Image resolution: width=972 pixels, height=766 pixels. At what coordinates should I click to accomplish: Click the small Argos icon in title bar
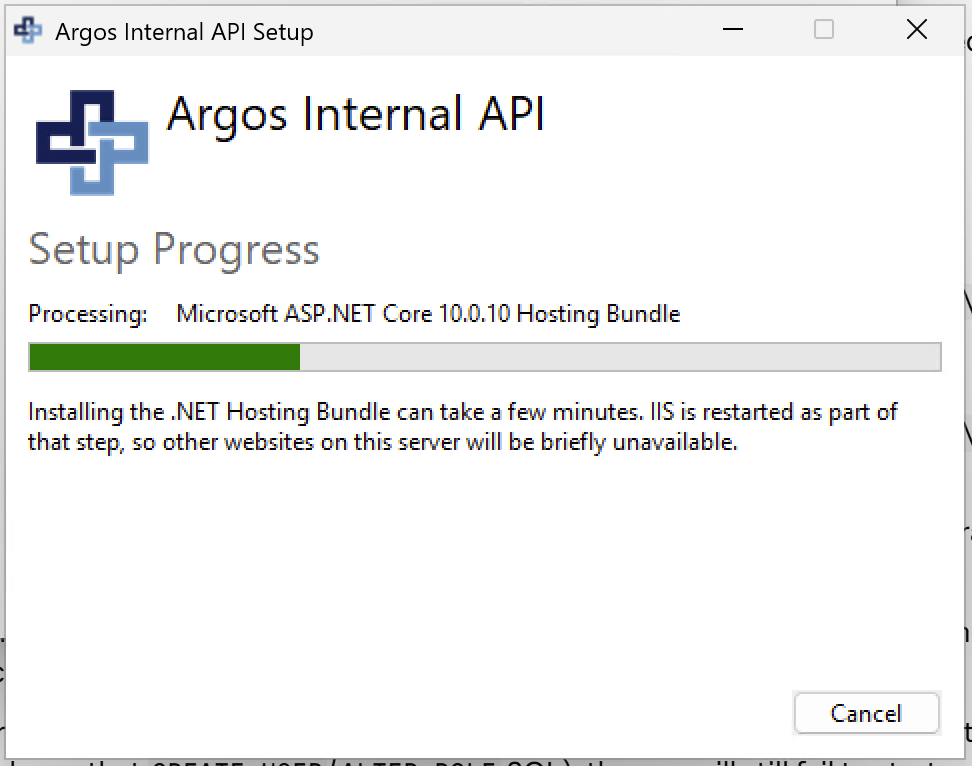click(x=28, y=30)
